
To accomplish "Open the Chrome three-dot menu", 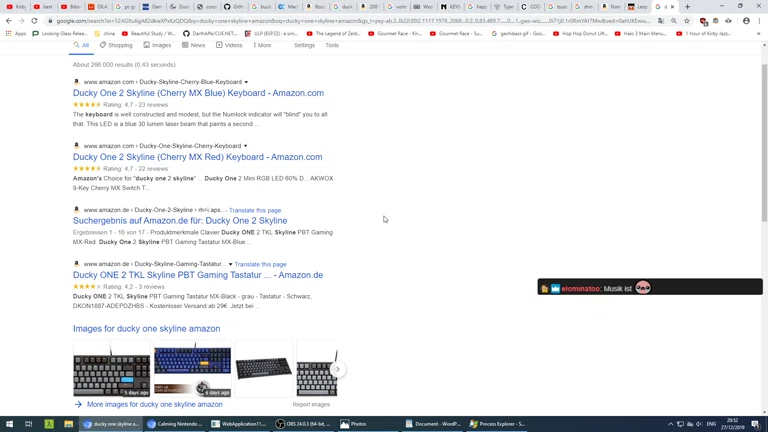I will point(760,21).
